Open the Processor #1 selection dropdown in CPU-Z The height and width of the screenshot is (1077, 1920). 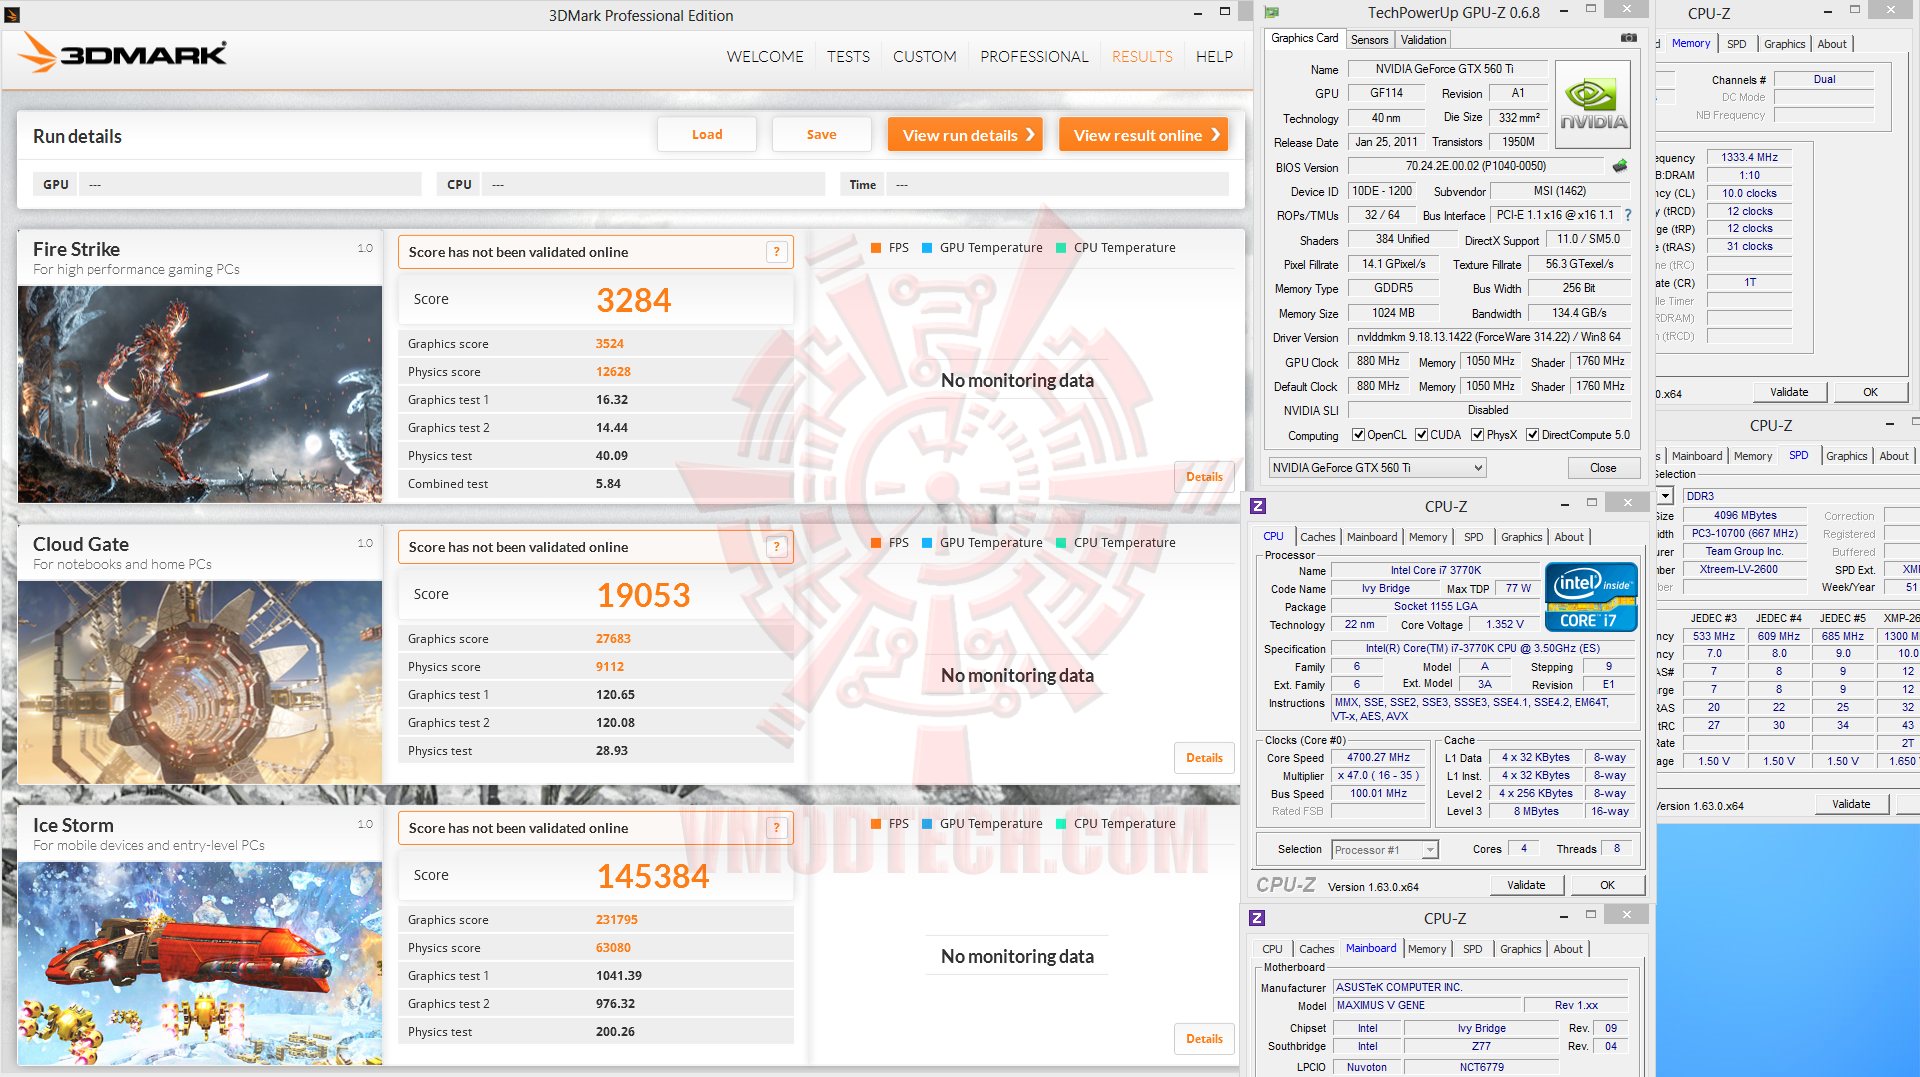(x=1385, y=850)
